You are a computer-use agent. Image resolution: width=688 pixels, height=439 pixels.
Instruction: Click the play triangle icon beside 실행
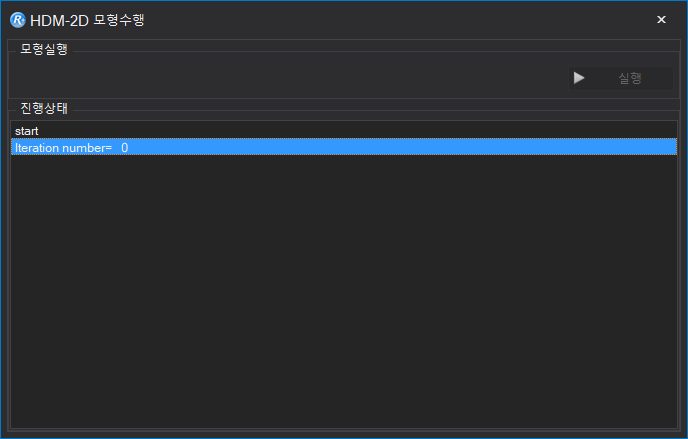579,78
